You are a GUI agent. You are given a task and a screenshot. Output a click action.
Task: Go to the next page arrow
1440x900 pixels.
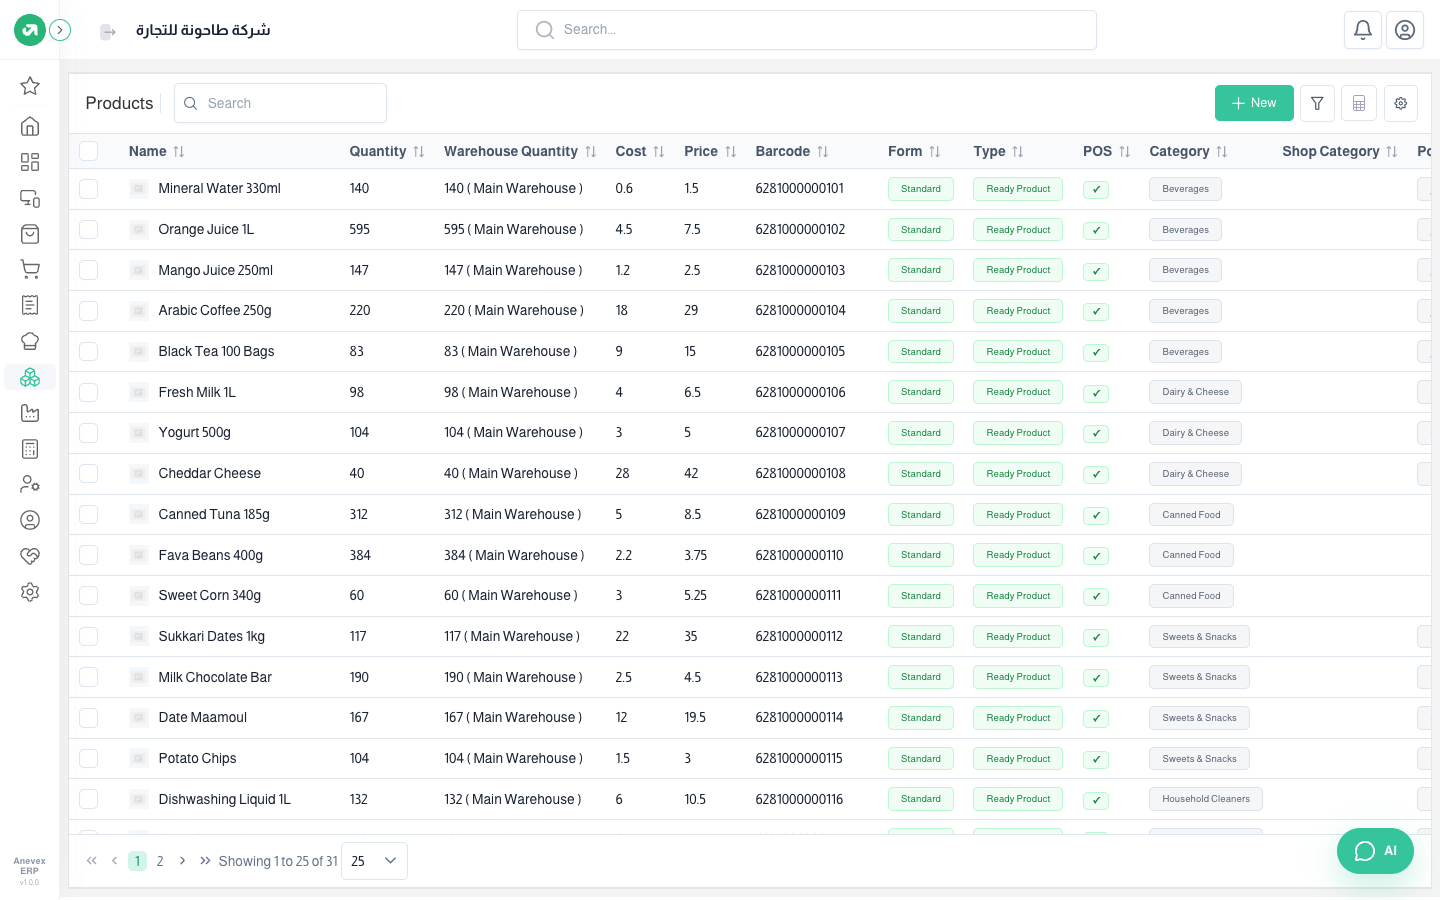point(182,861)
